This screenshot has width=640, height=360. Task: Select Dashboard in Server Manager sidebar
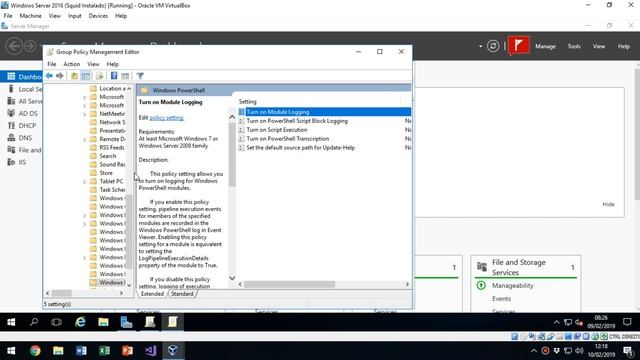21,77
